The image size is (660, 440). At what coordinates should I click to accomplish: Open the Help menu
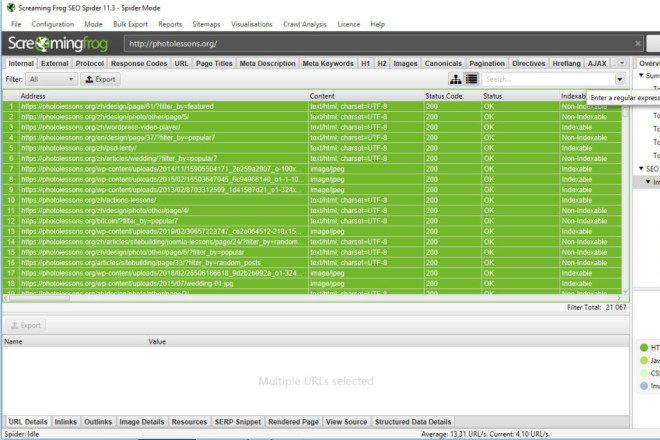(378, 24)
